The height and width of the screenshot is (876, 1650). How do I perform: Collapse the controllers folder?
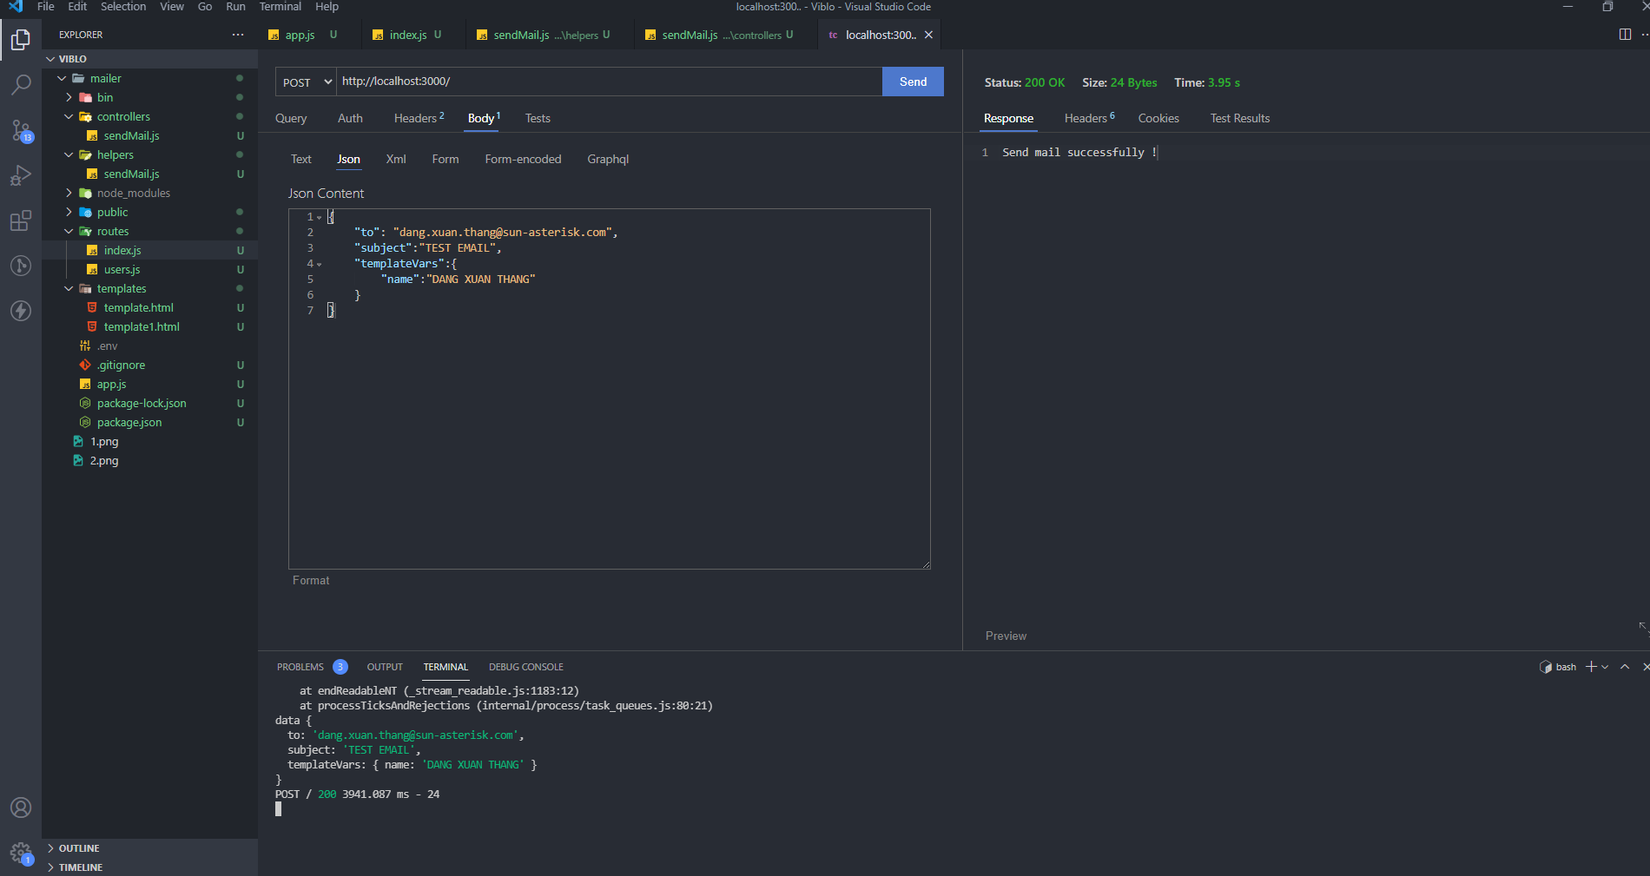tap(123, 117)
